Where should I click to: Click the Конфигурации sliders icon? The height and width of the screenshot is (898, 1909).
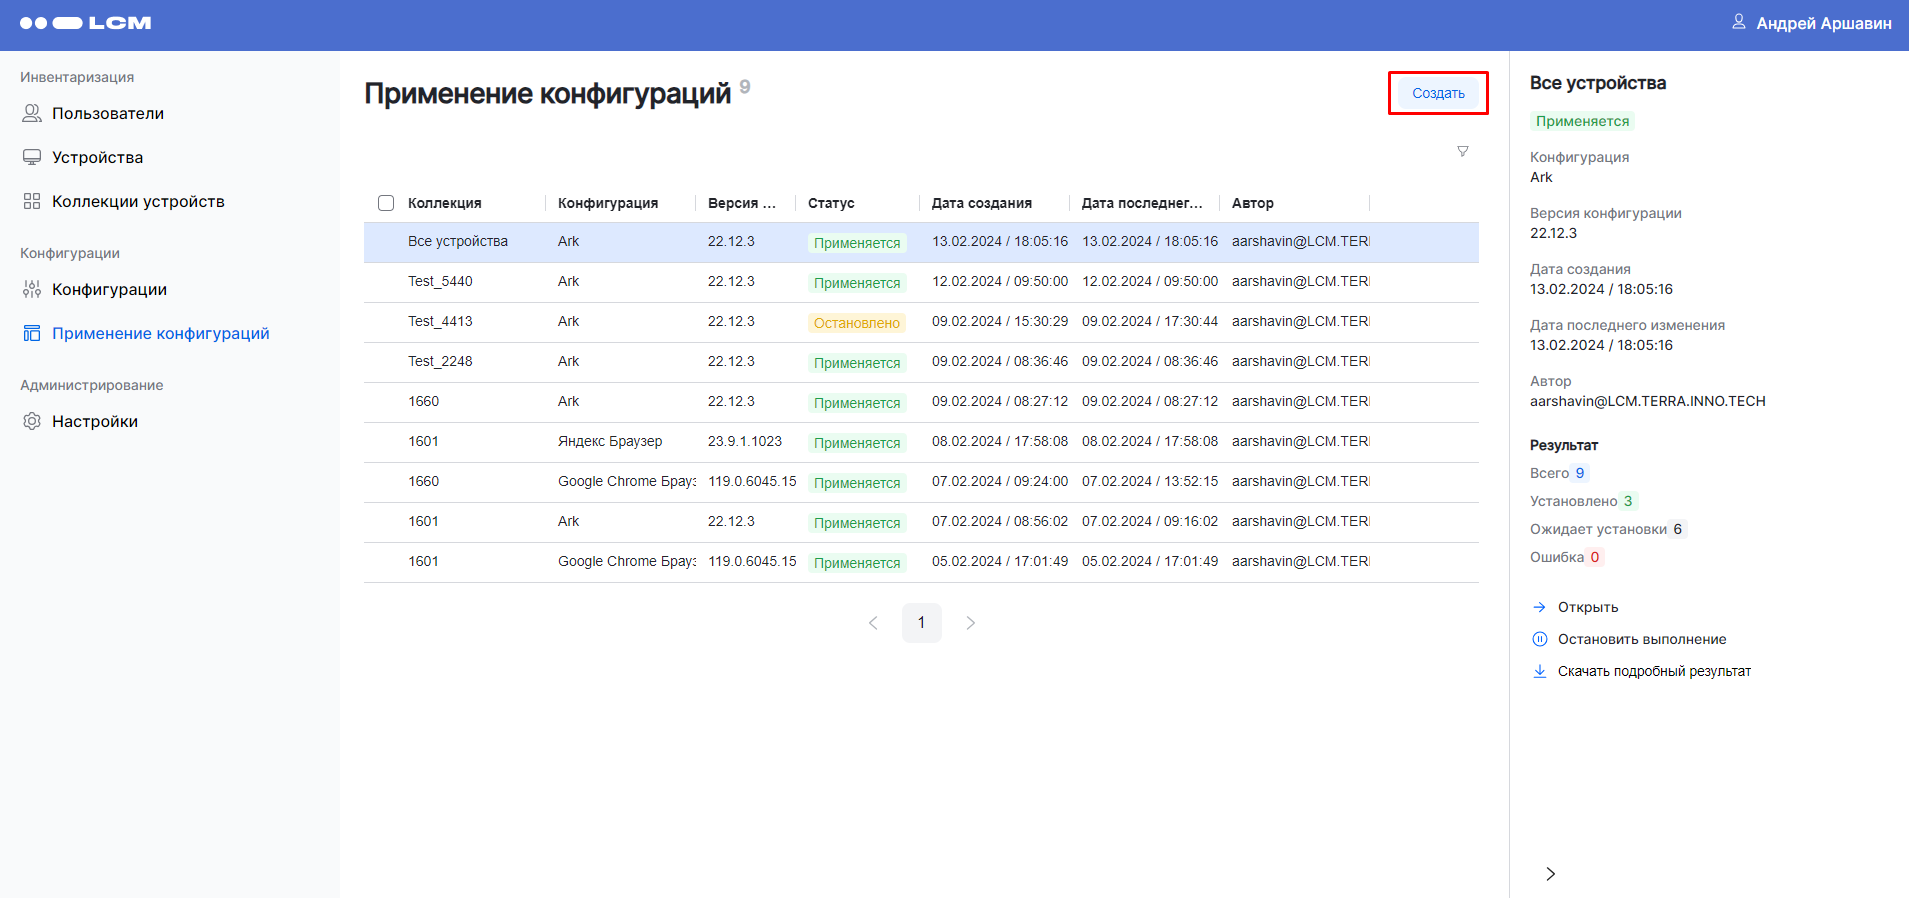(32, 289)
